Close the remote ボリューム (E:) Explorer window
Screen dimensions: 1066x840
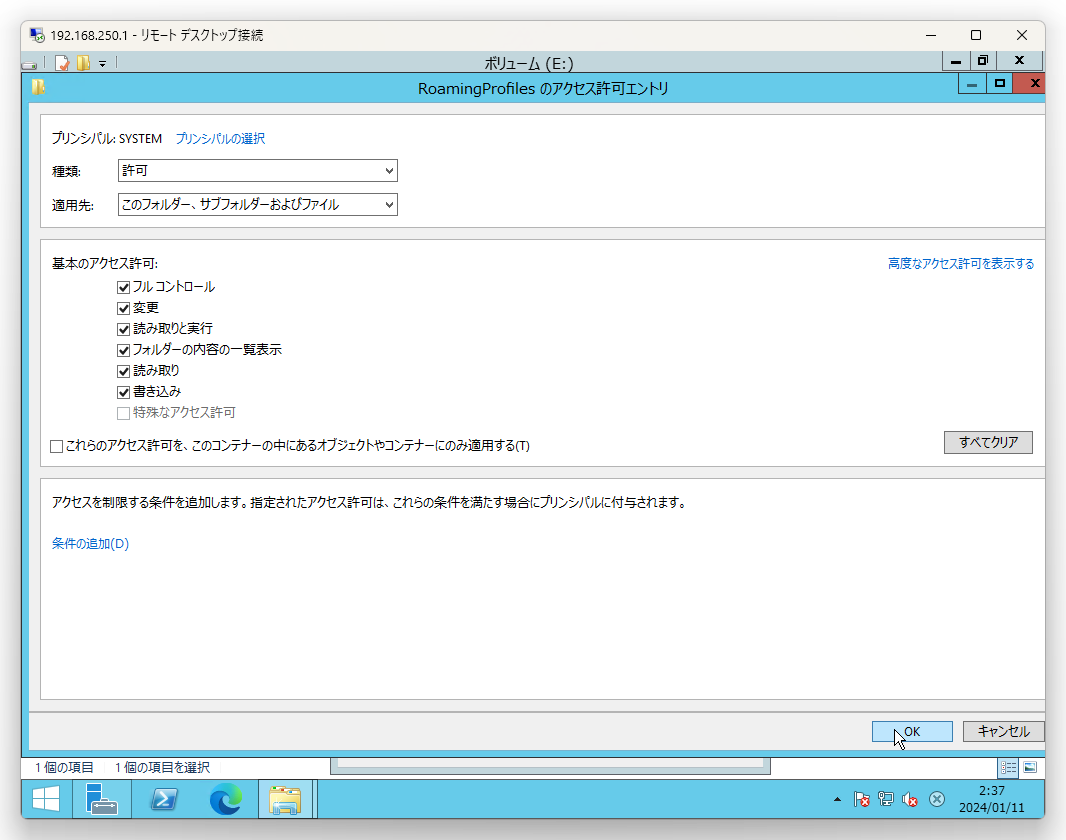(1019, 61)
